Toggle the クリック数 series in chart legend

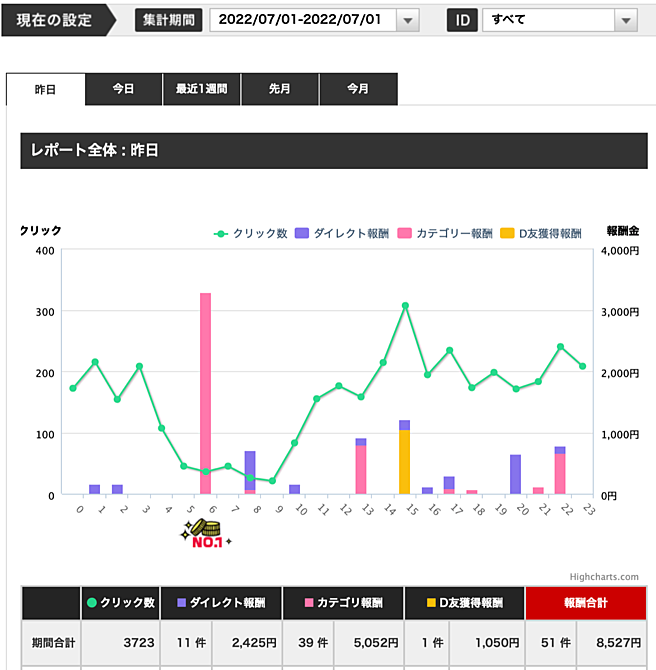pos(250,233)
